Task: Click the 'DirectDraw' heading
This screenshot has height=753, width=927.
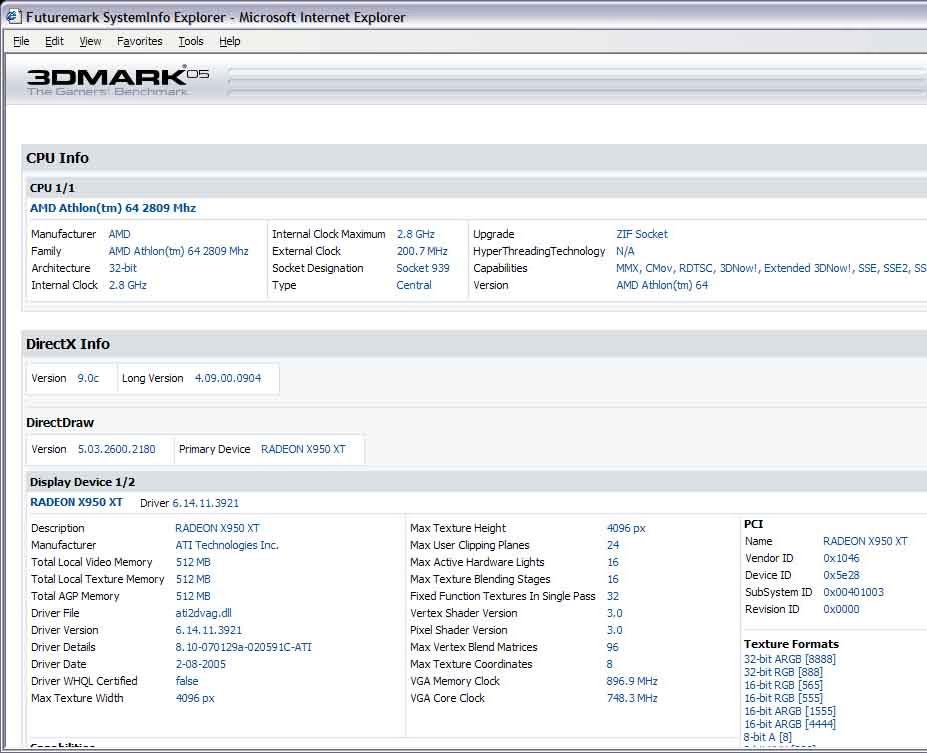Action: point(60,423)
